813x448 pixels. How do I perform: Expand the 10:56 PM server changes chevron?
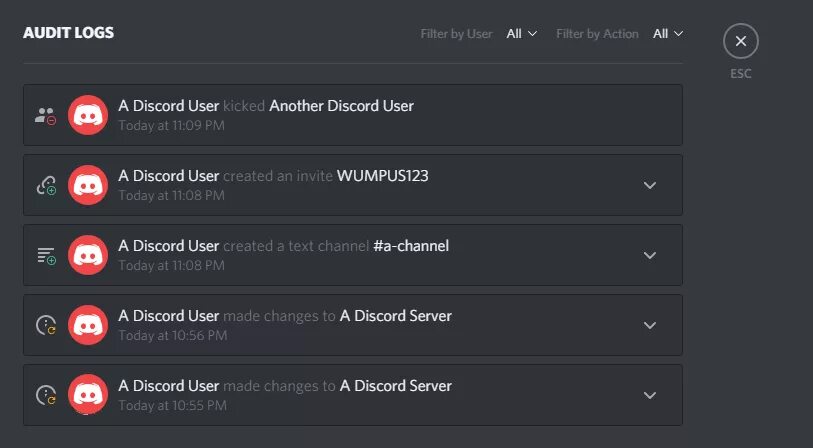point(650,325)
